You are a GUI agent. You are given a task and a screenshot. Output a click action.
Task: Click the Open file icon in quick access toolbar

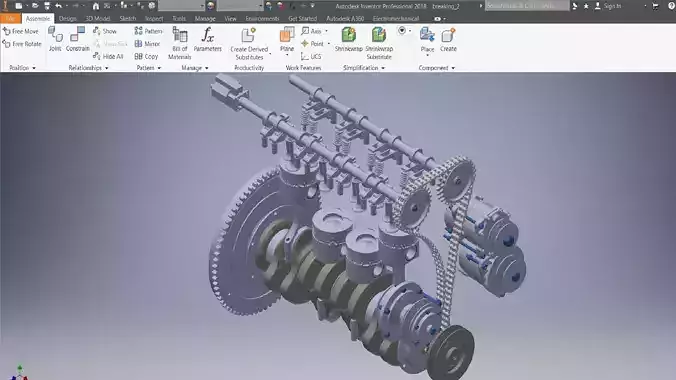[x=35, y=6]
